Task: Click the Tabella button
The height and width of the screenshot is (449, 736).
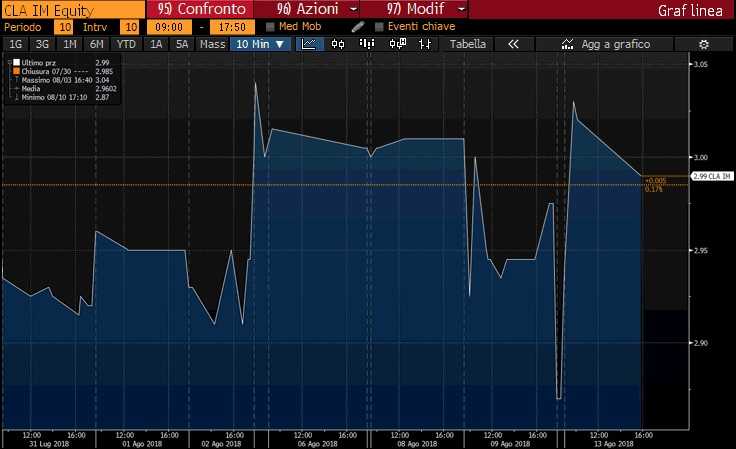Action: point(468,44)
